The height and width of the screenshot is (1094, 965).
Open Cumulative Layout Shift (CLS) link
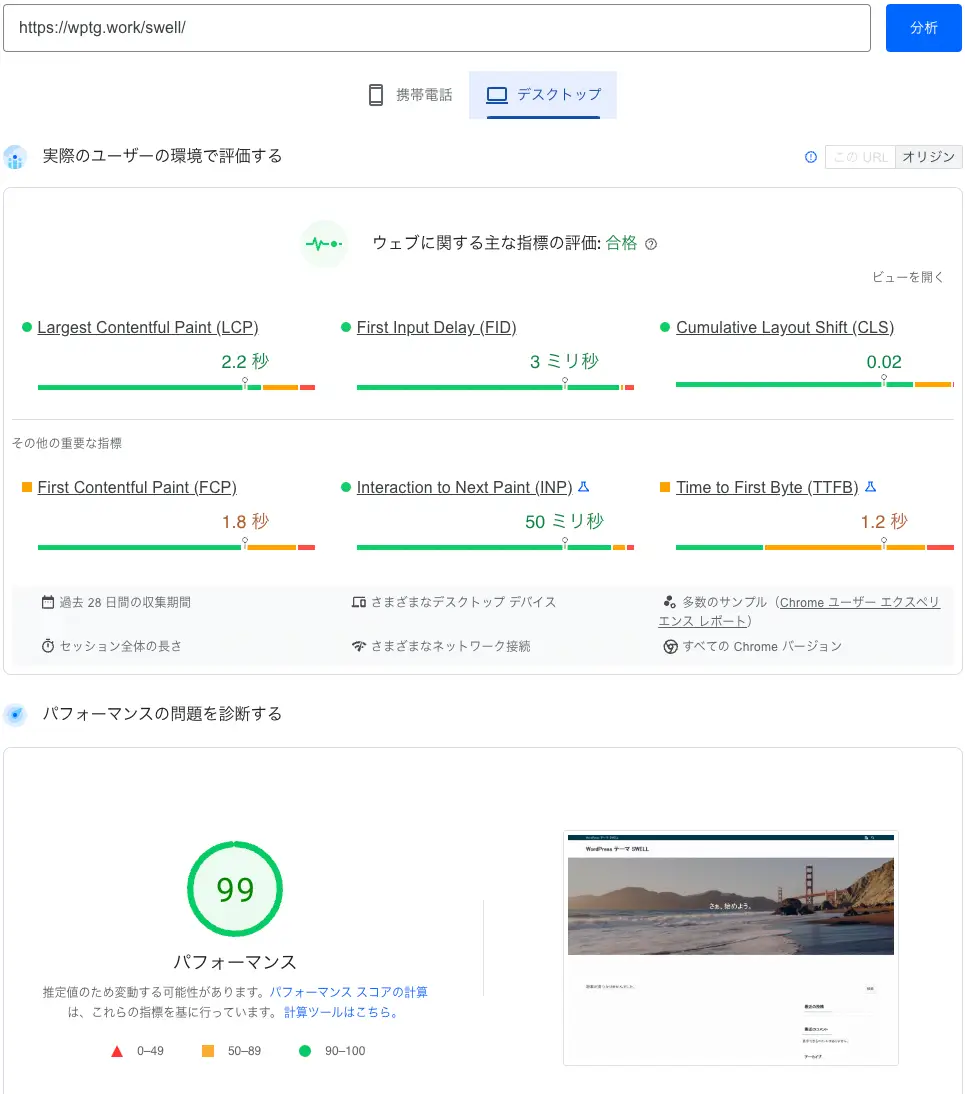785,327
